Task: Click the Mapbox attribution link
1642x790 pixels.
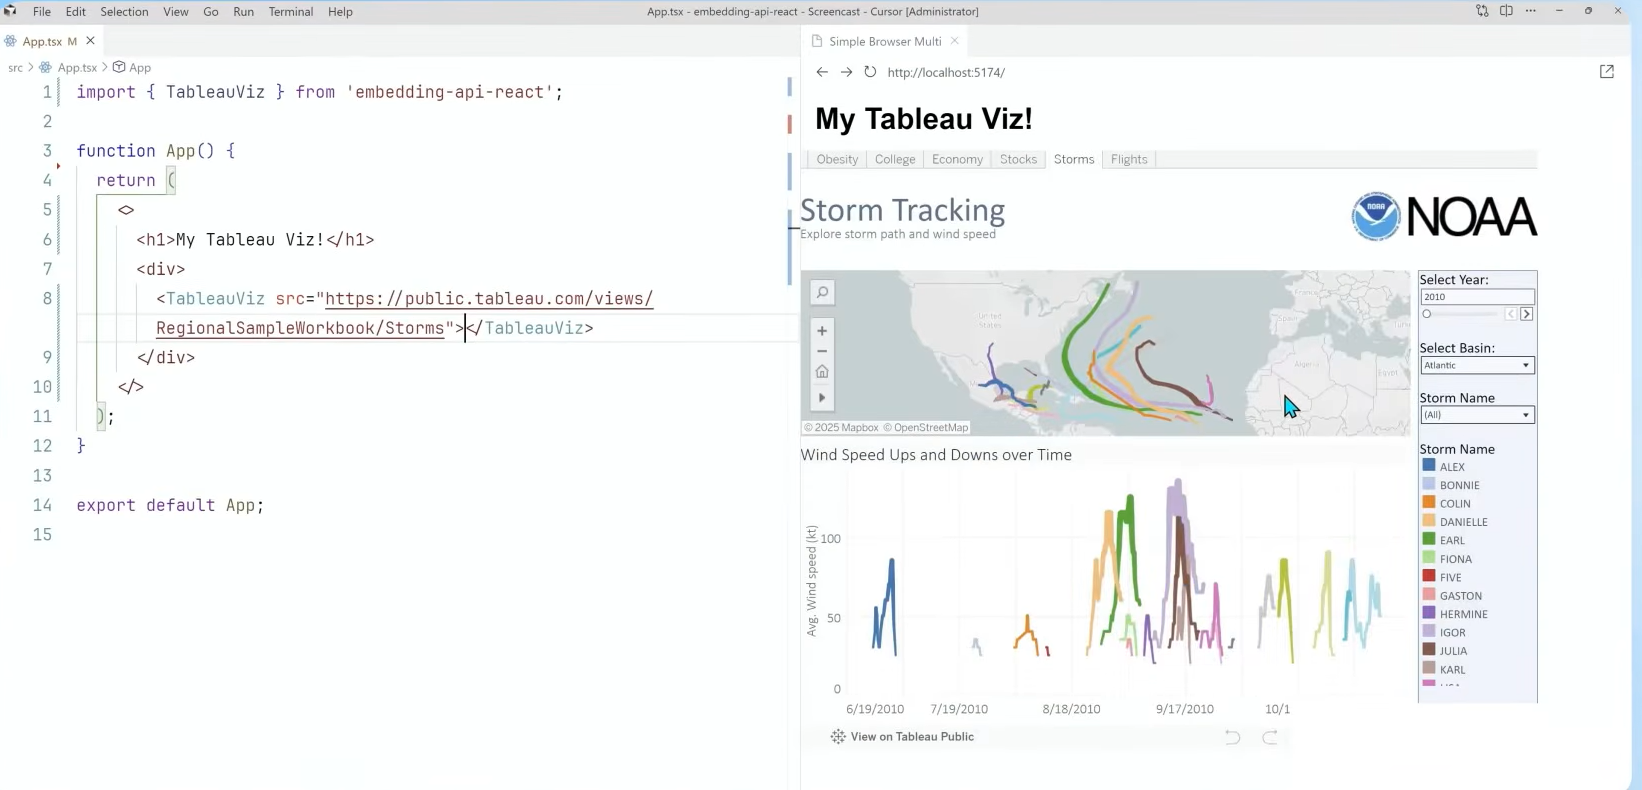Action: (x=841, y=428)
